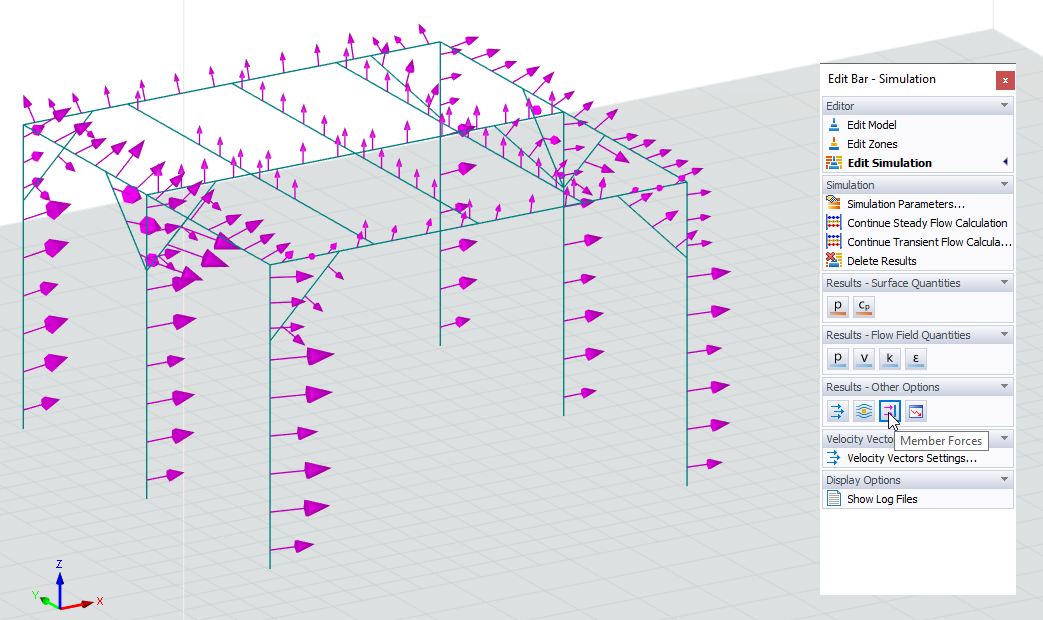Click the arrow beside Edit Simulation
Image resolution: width=1043 pixels, height=620 pixels.
[1005, 162]
